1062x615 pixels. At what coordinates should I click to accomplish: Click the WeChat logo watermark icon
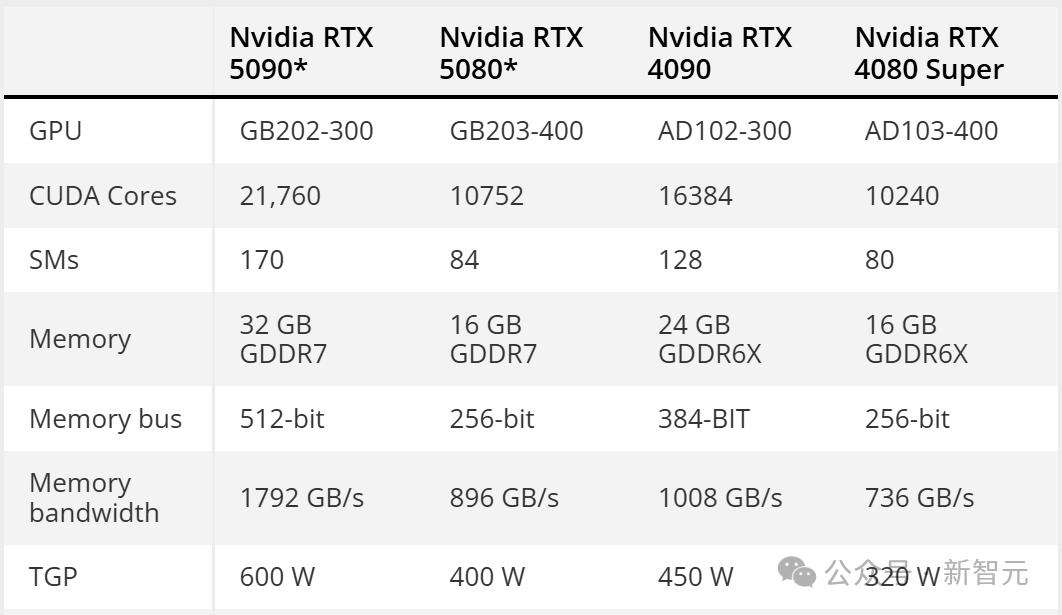pyautogui.click(x=797, y=573)
